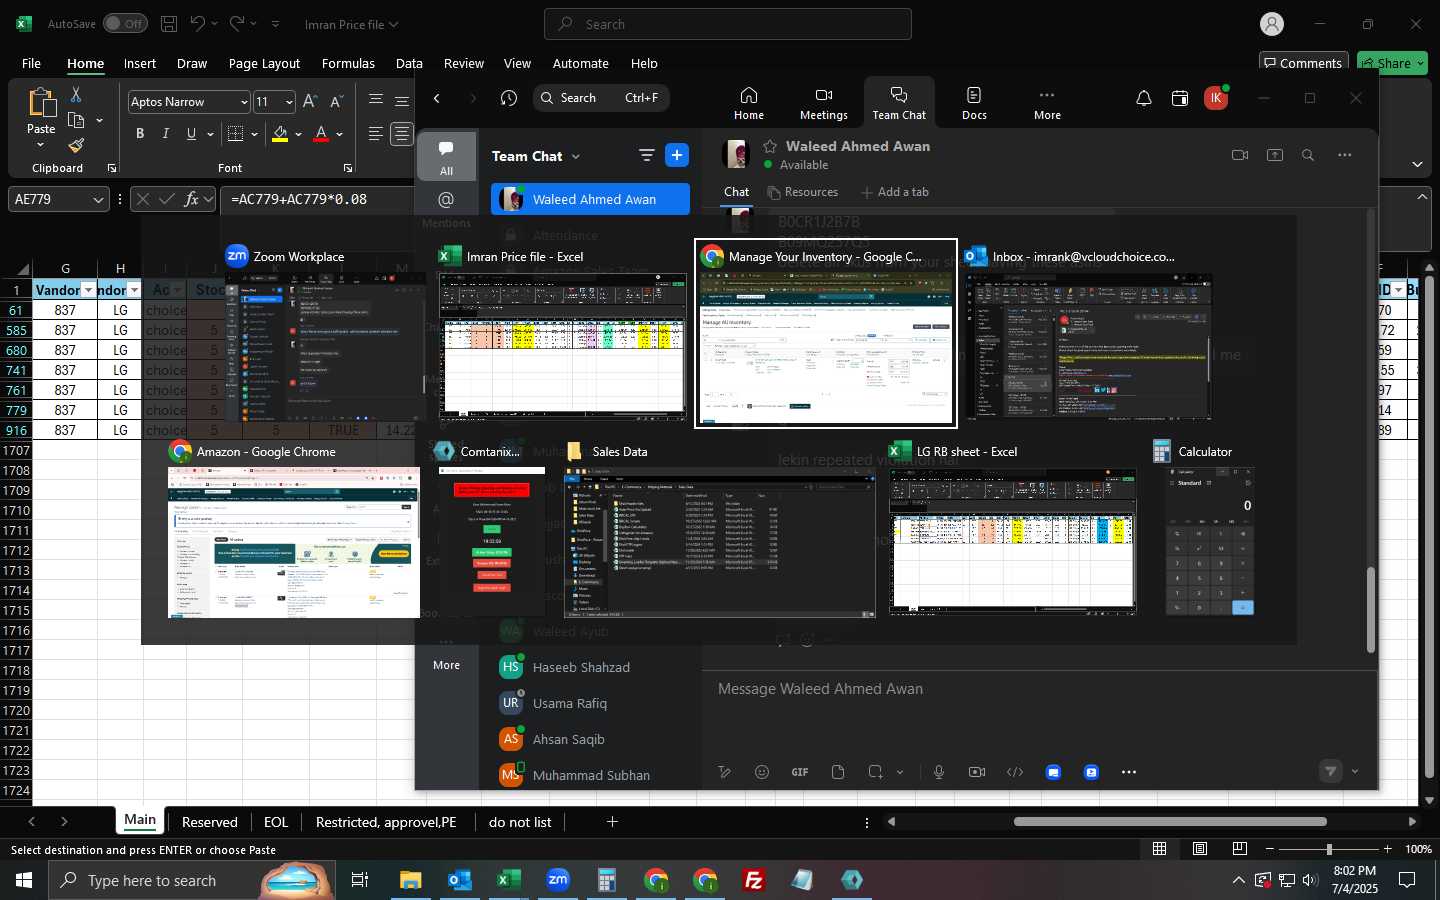1440x900 pixels.
Task: Click GIF button in message toolbar
Action: point(800,772)
